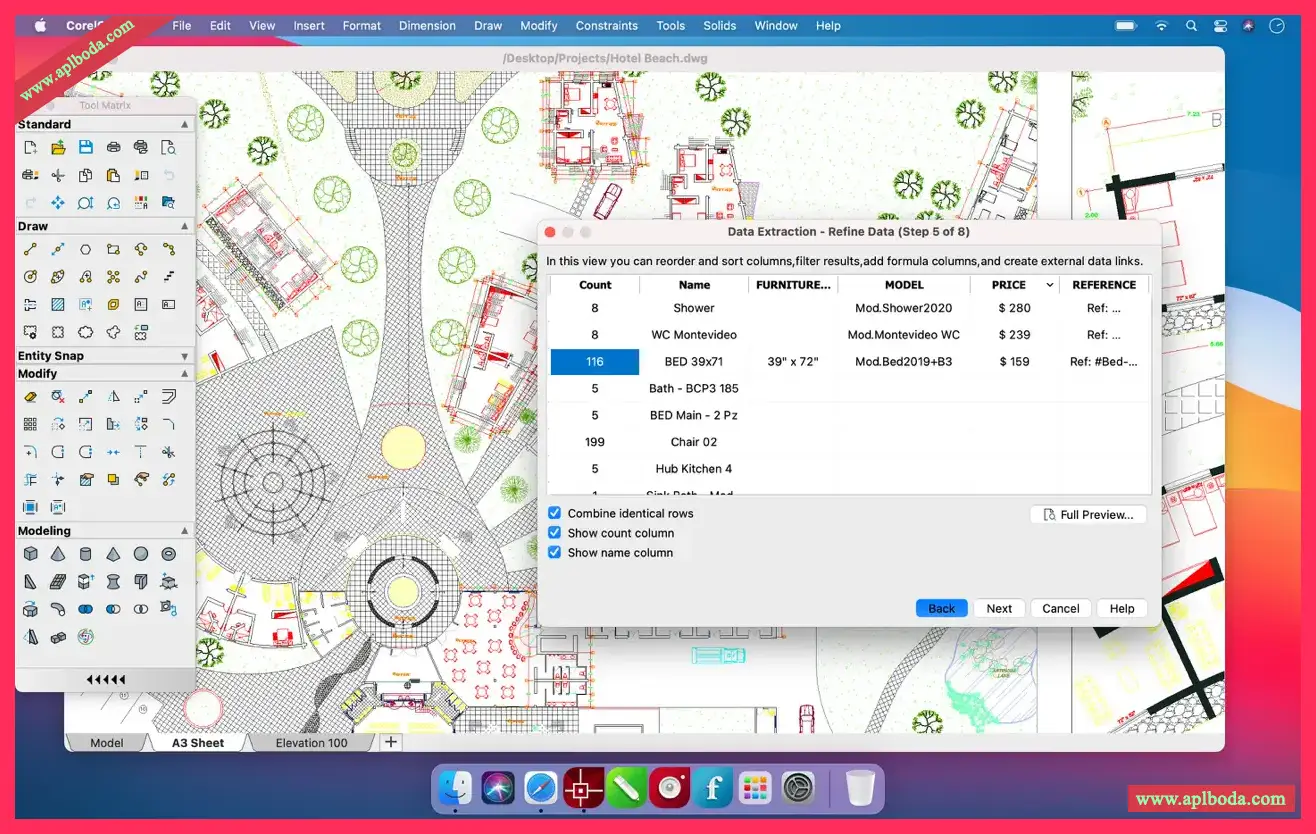
Task: Pick the Erase tool in Modify
Action: point(30,397)
